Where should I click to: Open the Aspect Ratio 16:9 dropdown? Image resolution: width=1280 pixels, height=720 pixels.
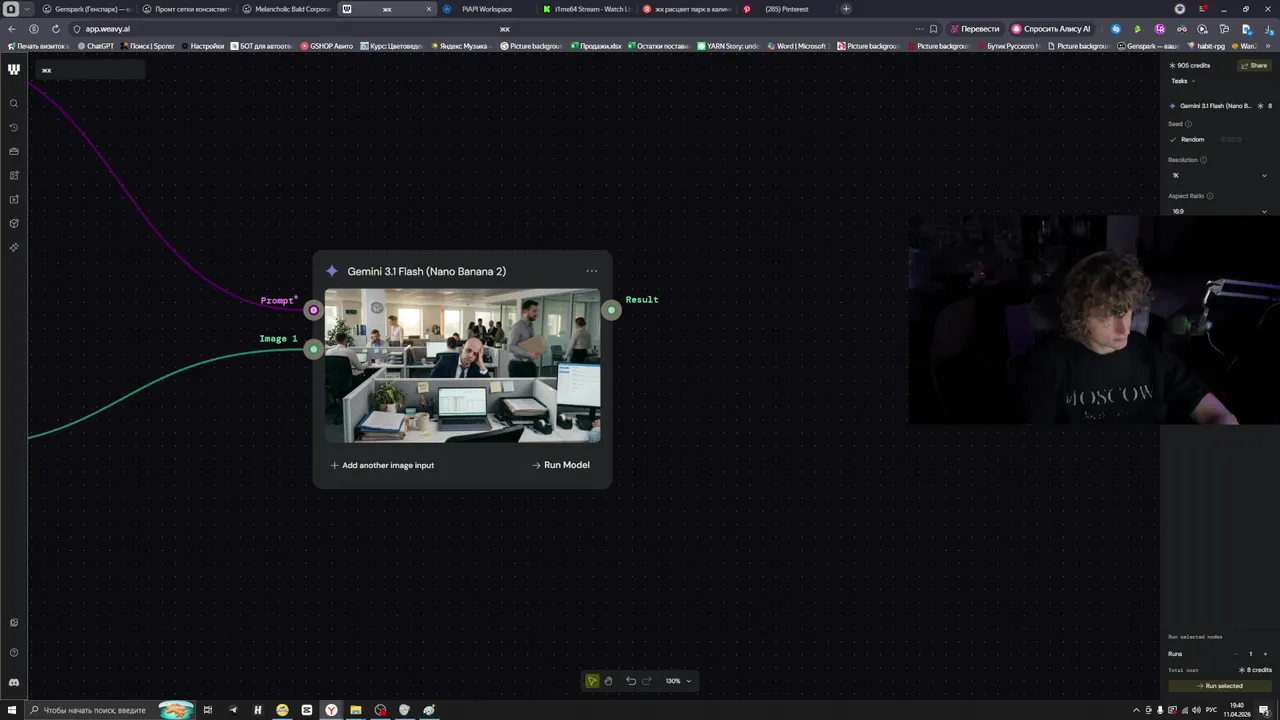(1219, 211)
